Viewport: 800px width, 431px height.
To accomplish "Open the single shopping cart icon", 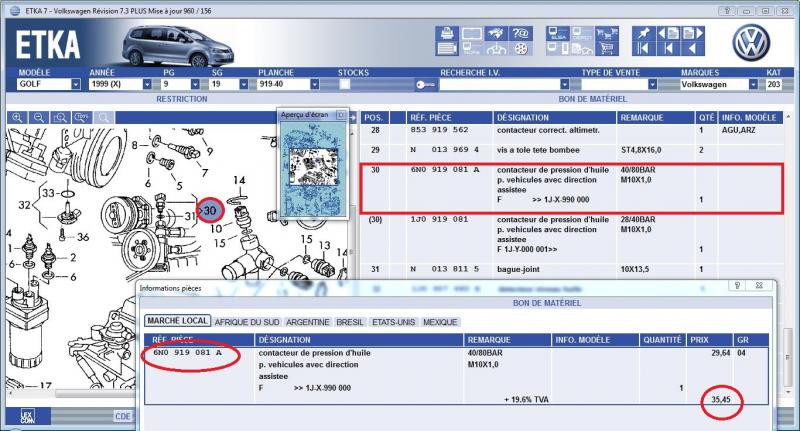I will (x=607, y=48).
